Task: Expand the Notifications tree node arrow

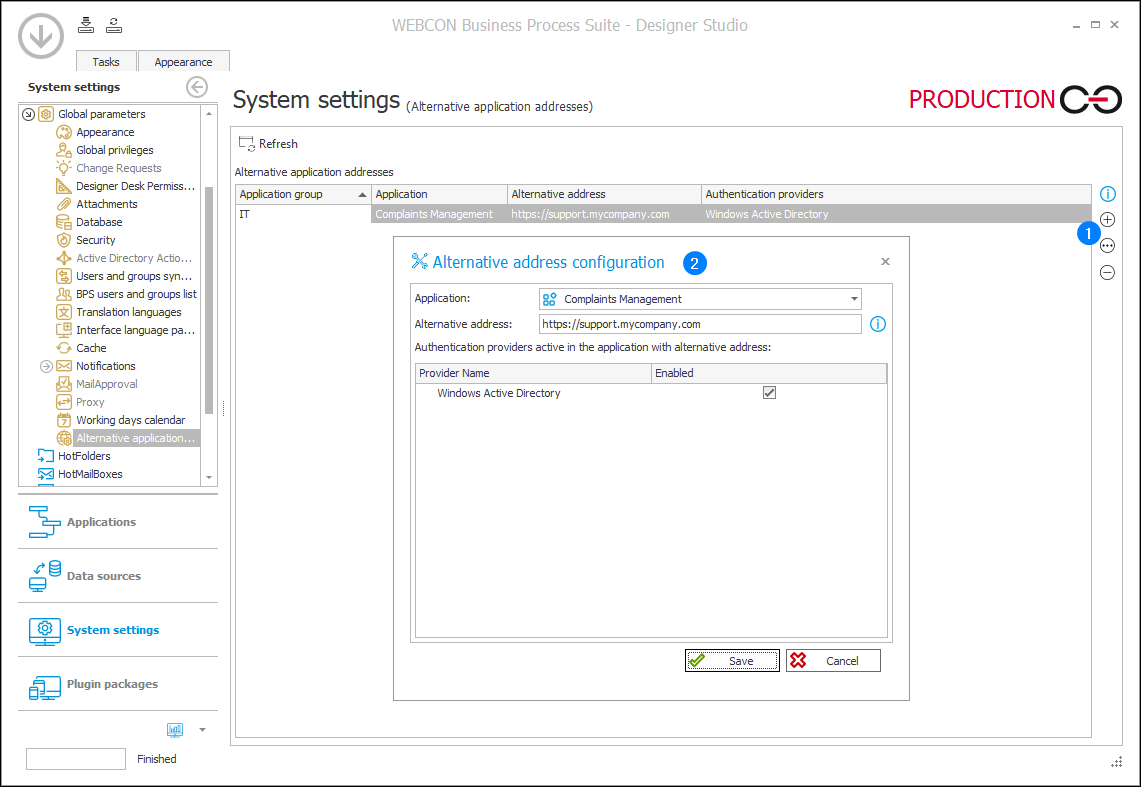Action: 46,366
